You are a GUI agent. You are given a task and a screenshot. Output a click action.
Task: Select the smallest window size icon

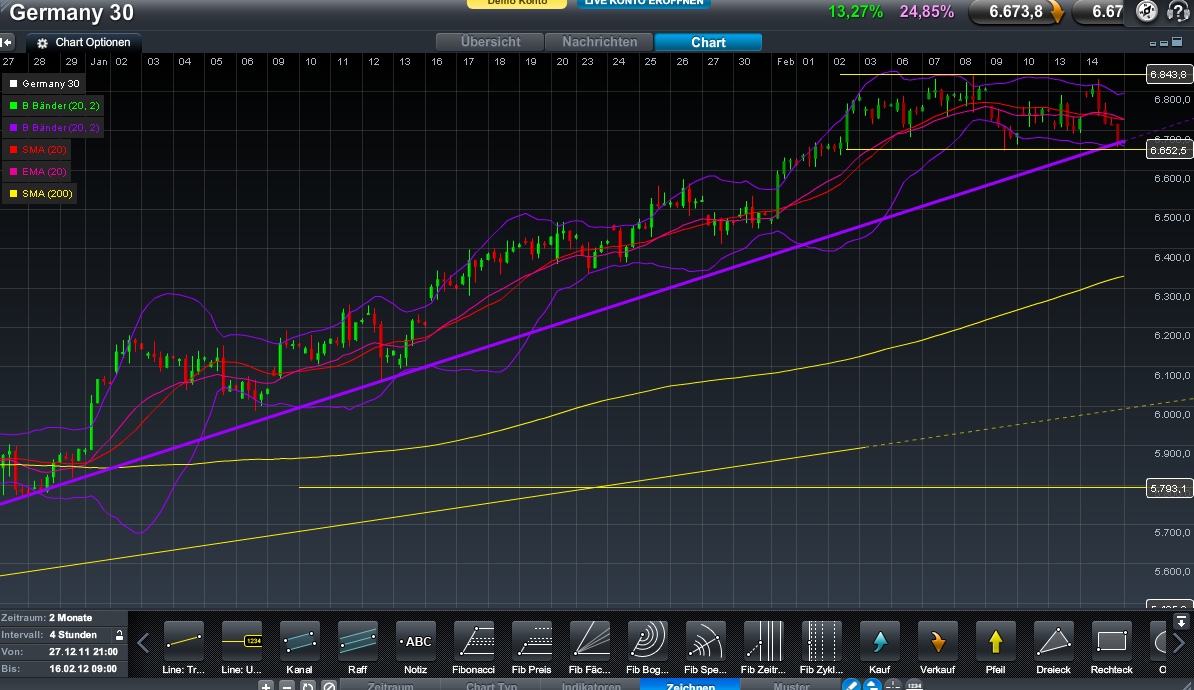(1153, 44)
